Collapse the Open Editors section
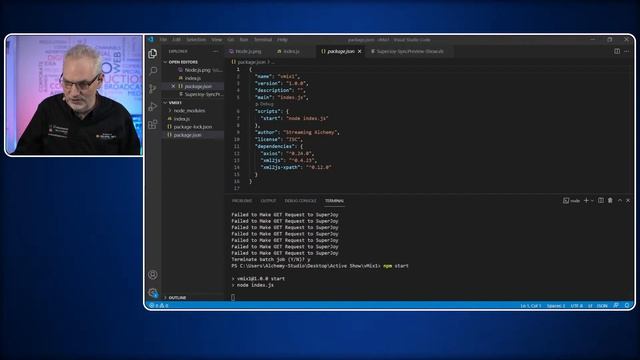Screen dimensions: 640x360 [x=183, y=62]
